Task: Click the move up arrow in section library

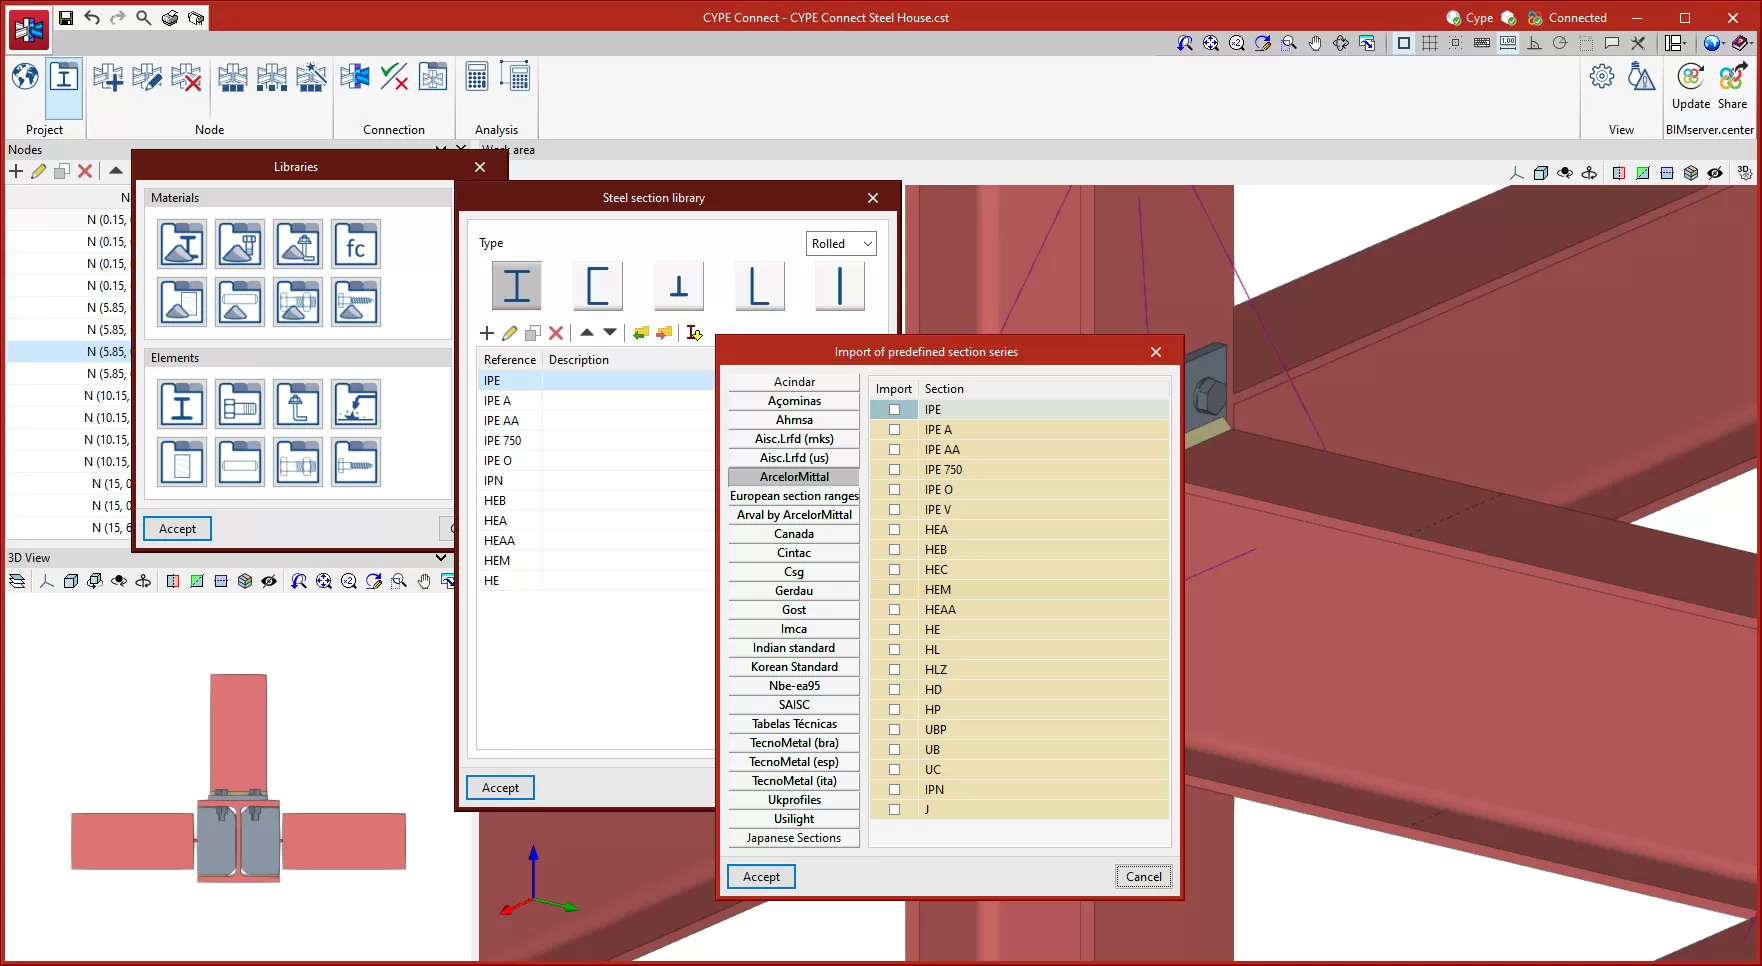Action: pyautogui.click(x=587, y=333)
